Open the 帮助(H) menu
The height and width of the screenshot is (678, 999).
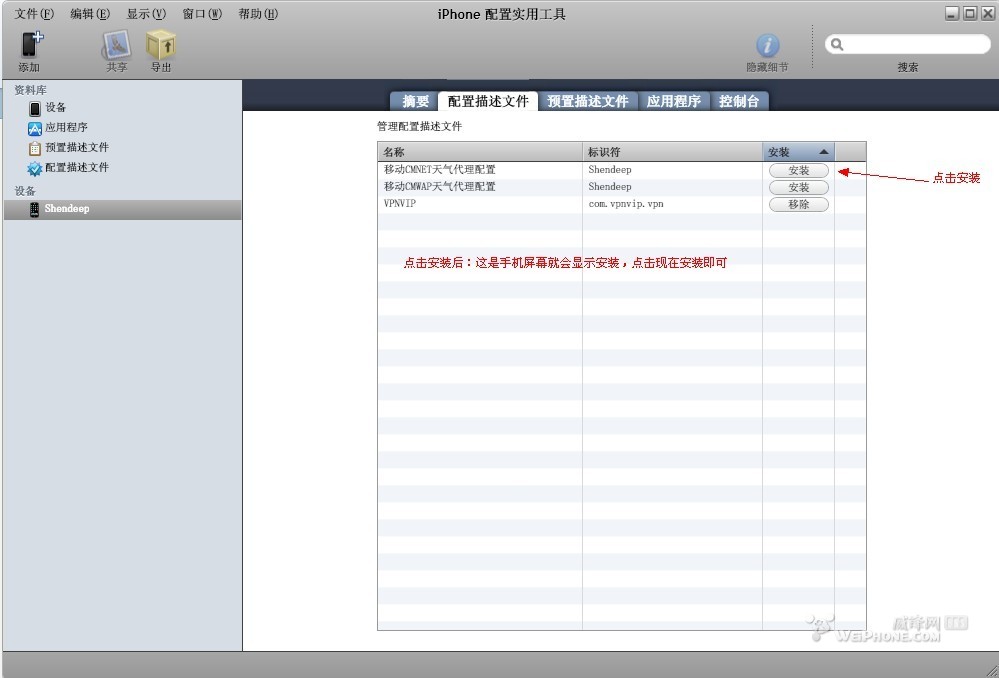pyautogui.click(x=258, y=14)
